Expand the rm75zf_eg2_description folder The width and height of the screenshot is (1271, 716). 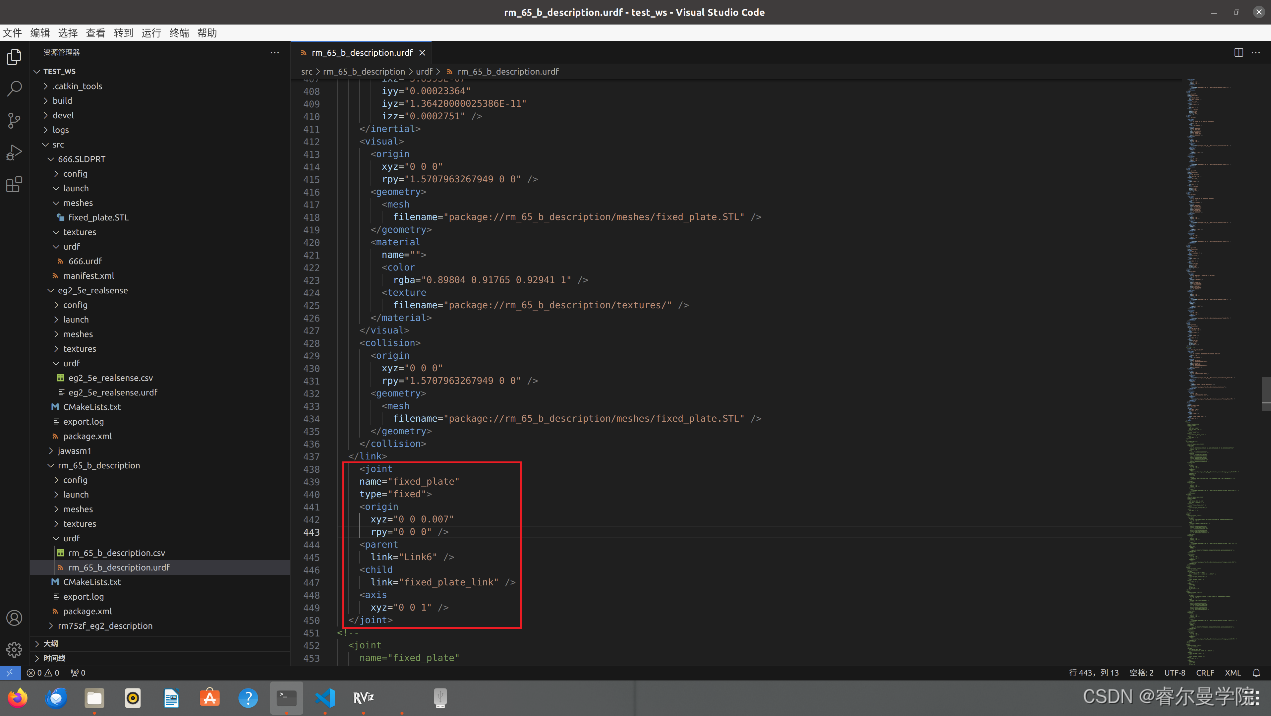coord(160,626)
